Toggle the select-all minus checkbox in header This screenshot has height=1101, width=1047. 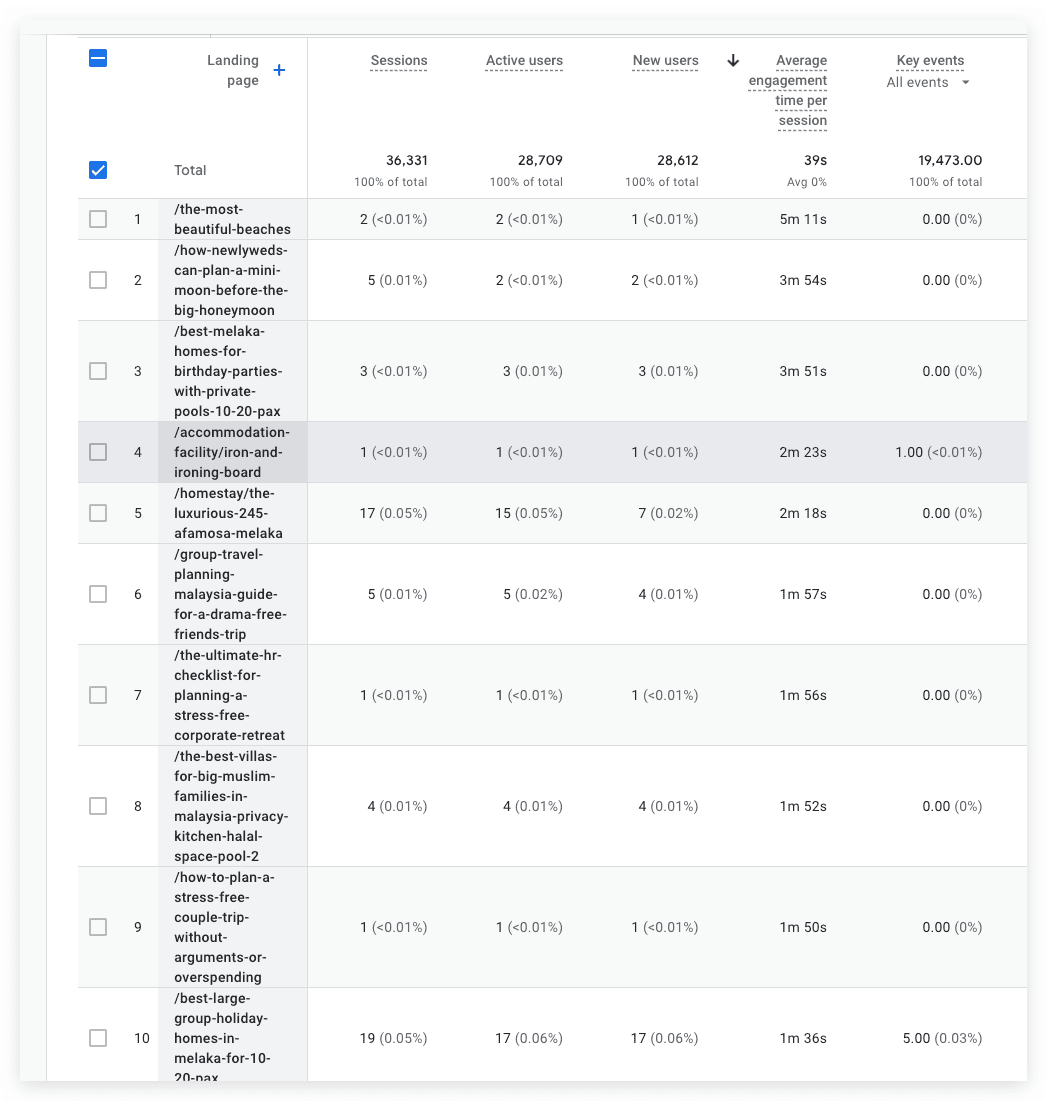pyautogui.click(x=98, y=58)
